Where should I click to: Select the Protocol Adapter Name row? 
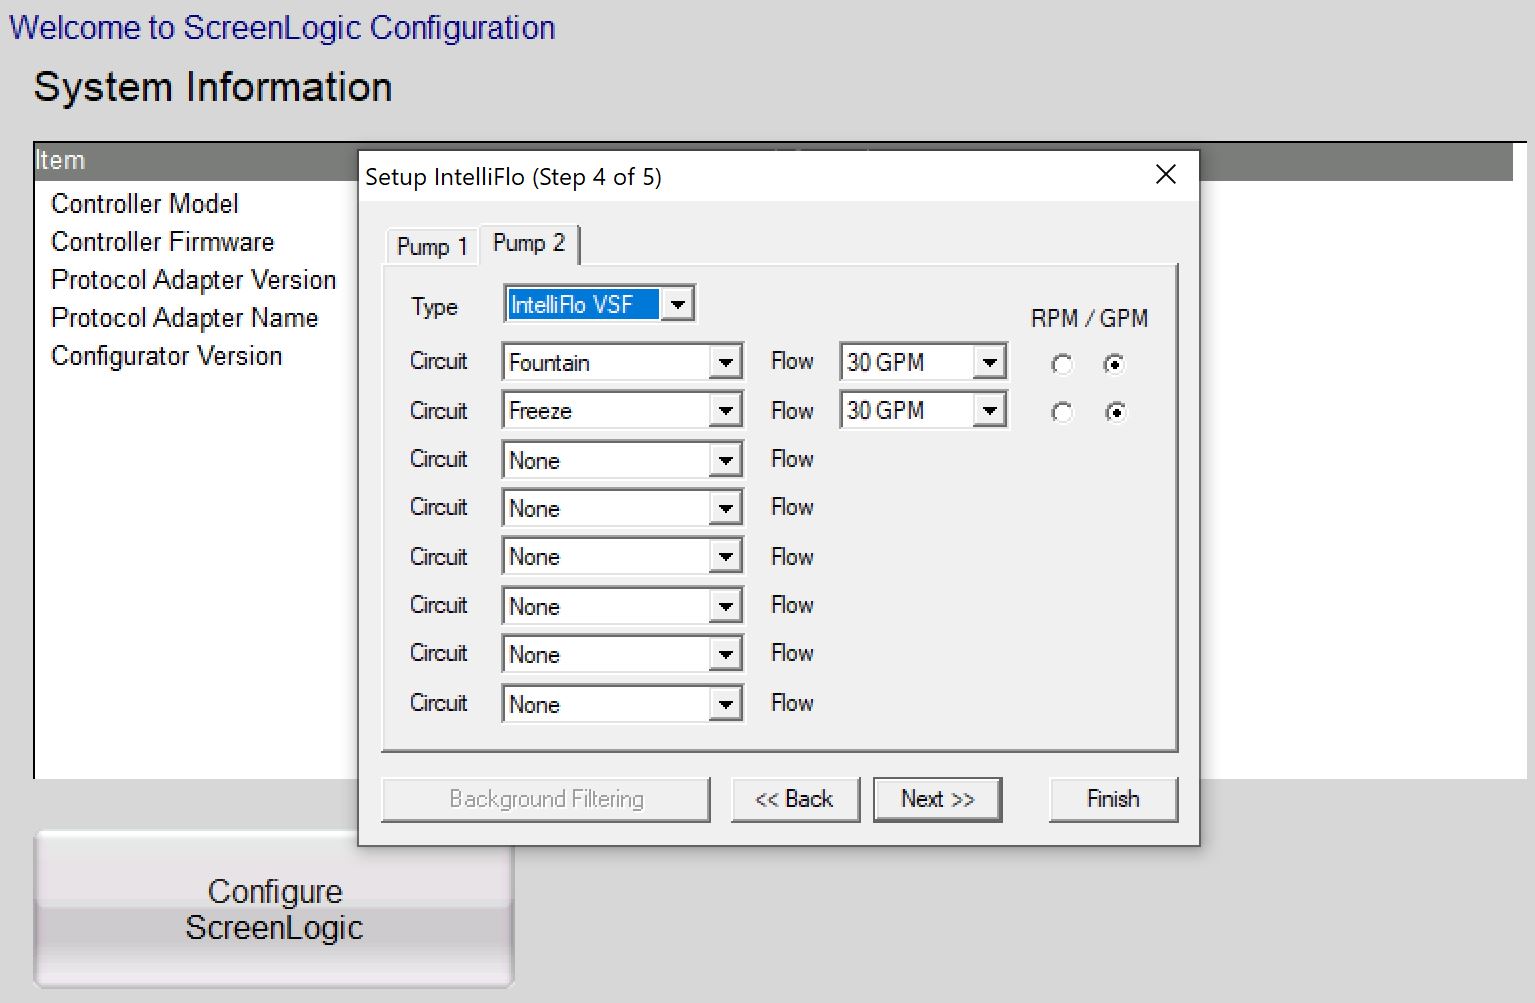pos(184,318)
